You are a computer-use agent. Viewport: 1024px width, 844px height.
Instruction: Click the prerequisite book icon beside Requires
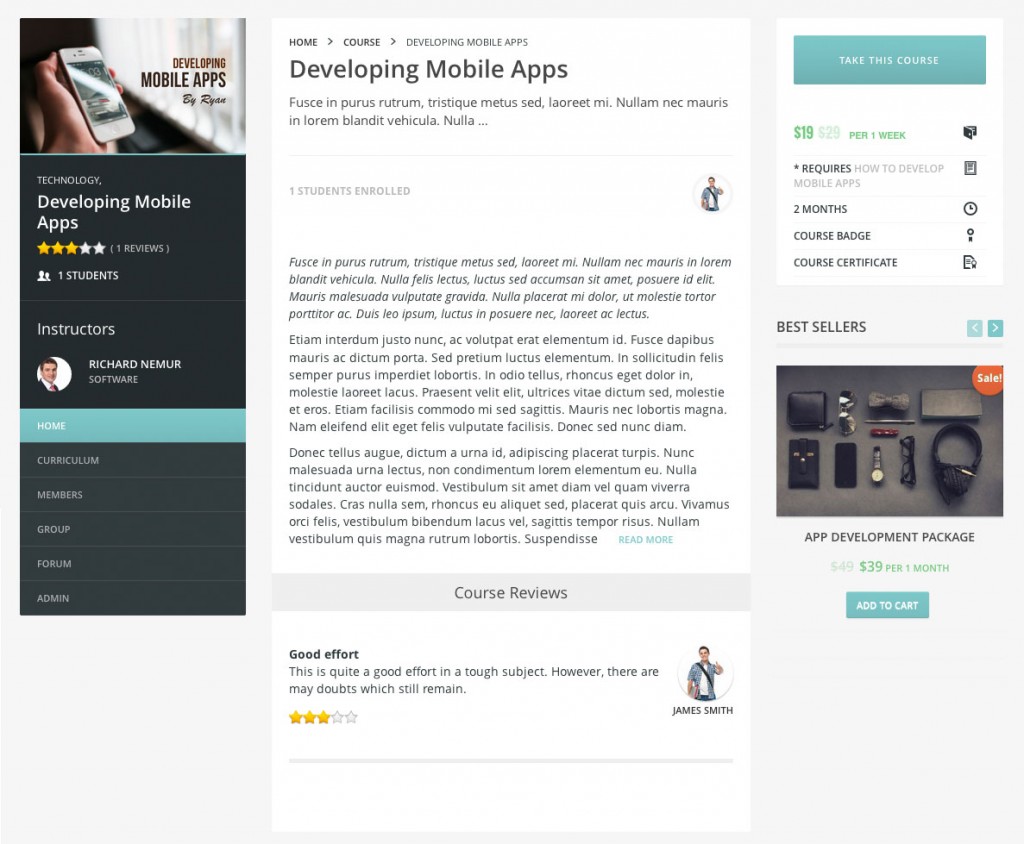tap(969, 168)
